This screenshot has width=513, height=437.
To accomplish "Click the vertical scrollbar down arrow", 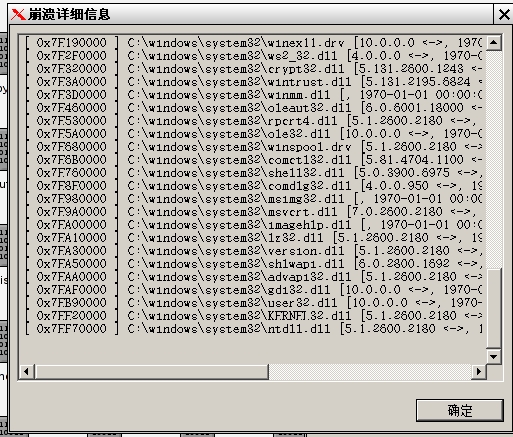I will pyautogui.click(x=494, y=356).
